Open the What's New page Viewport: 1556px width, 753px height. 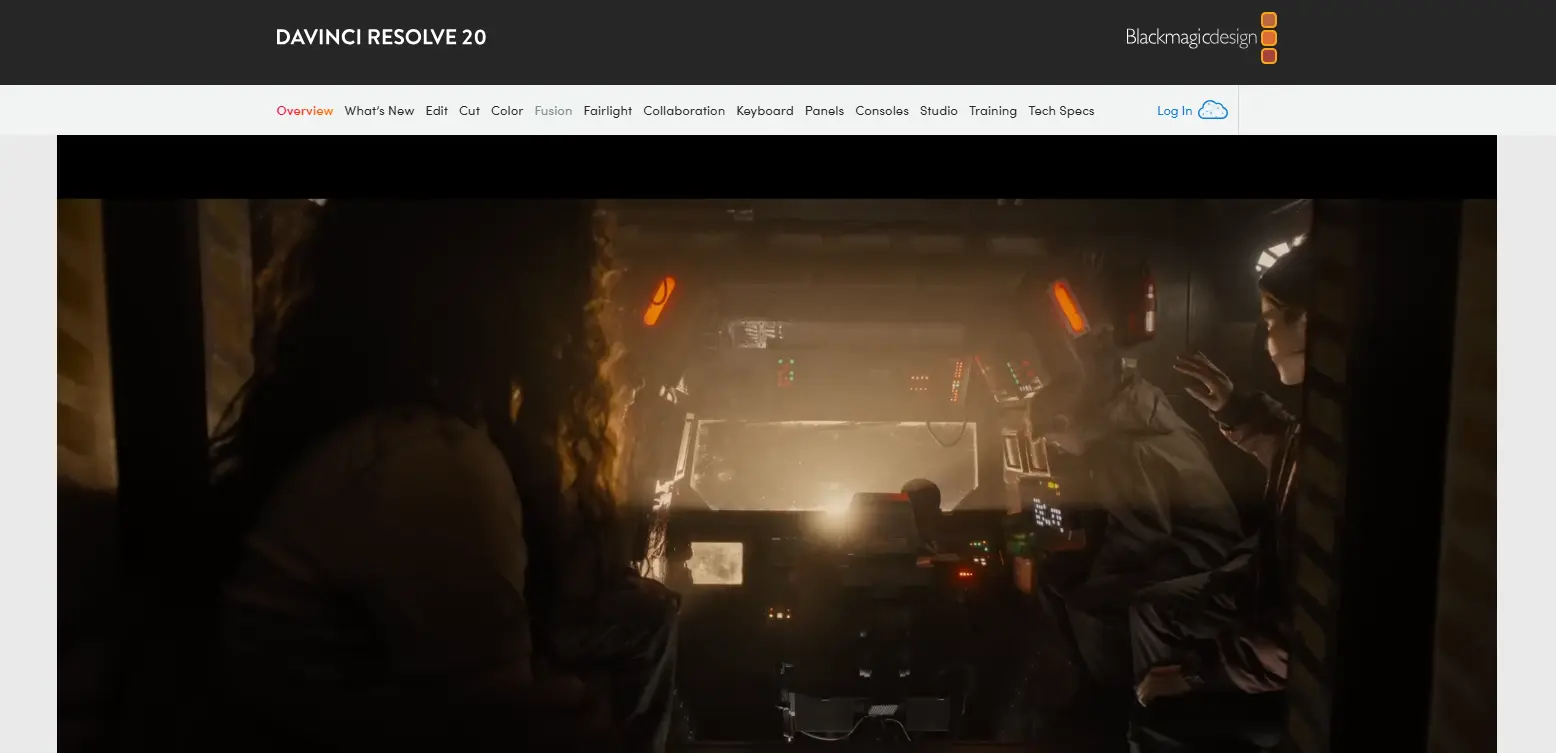click(x=379, y=110)
